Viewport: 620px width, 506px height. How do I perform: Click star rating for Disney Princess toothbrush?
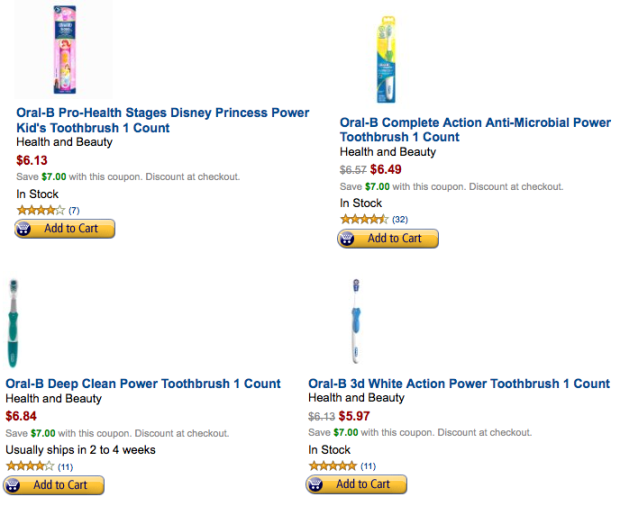[x=41, y=210]
